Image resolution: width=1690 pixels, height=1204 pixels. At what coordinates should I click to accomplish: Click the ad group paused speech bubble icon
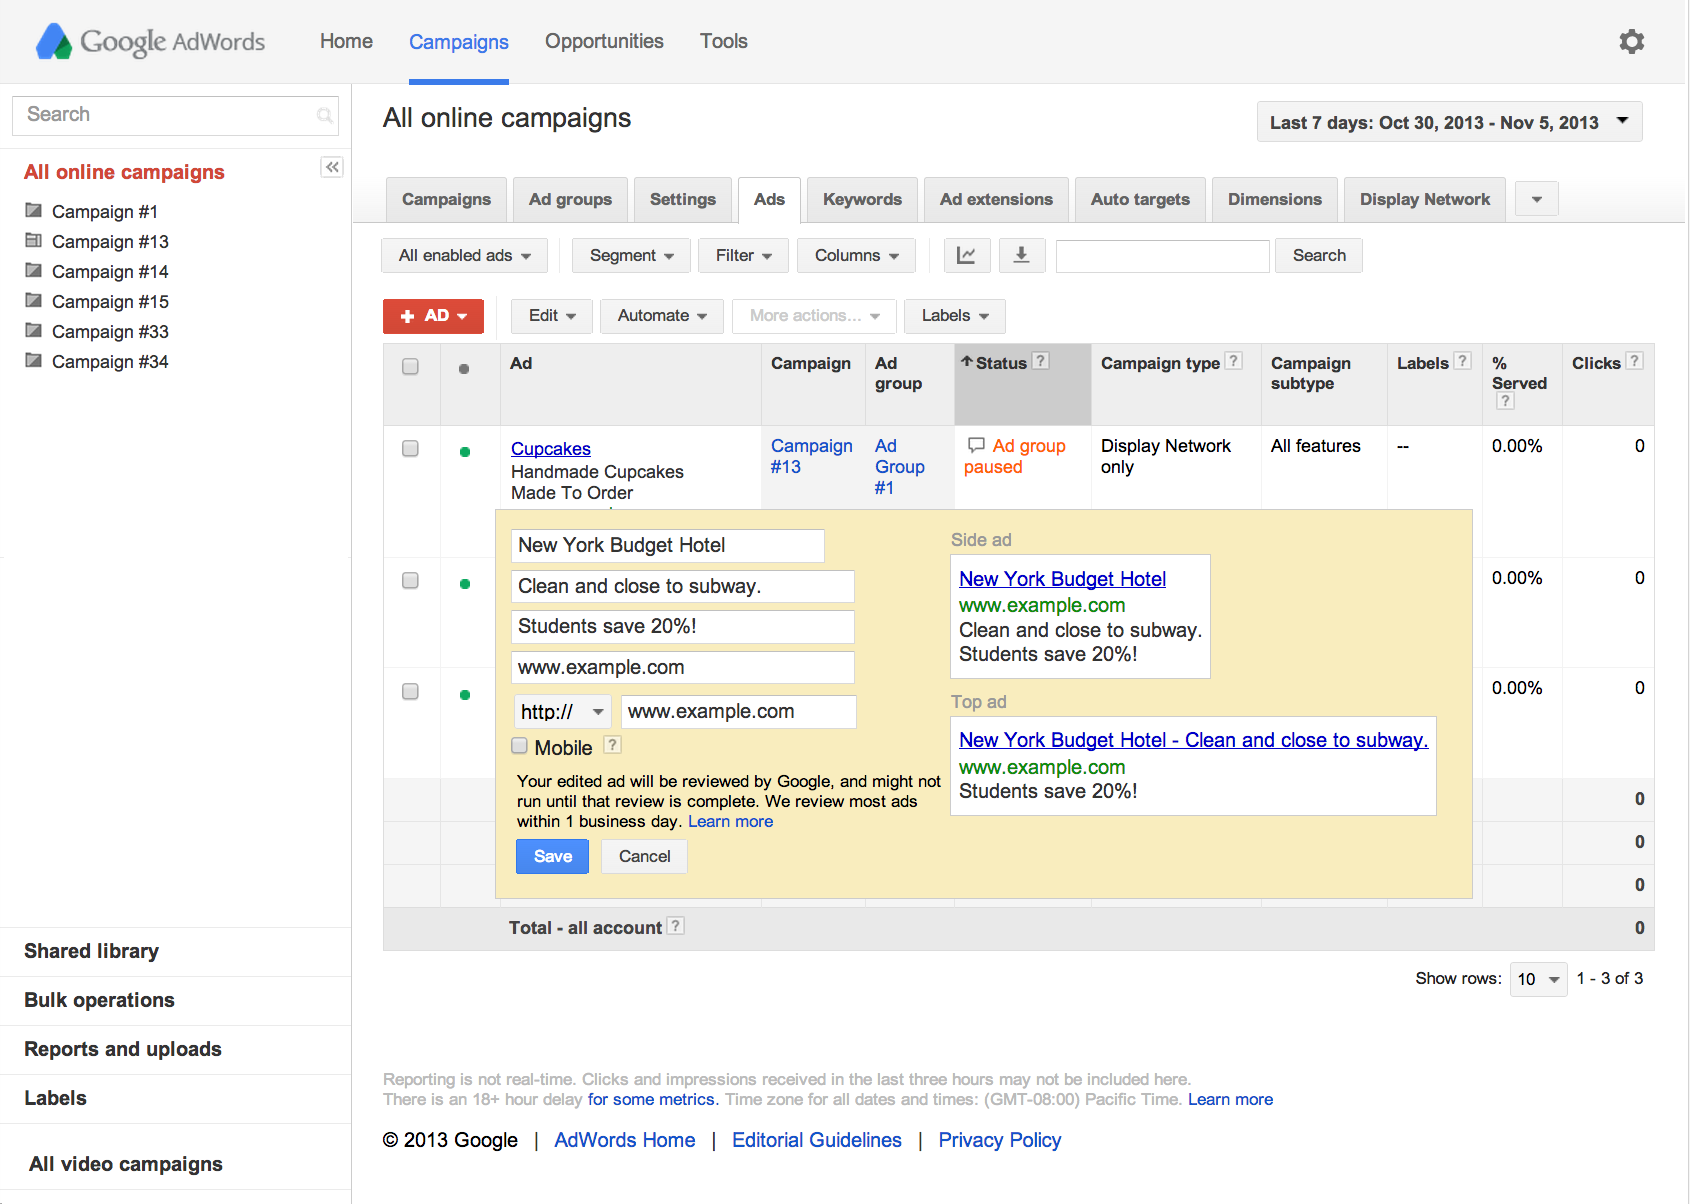click(976, 445)
